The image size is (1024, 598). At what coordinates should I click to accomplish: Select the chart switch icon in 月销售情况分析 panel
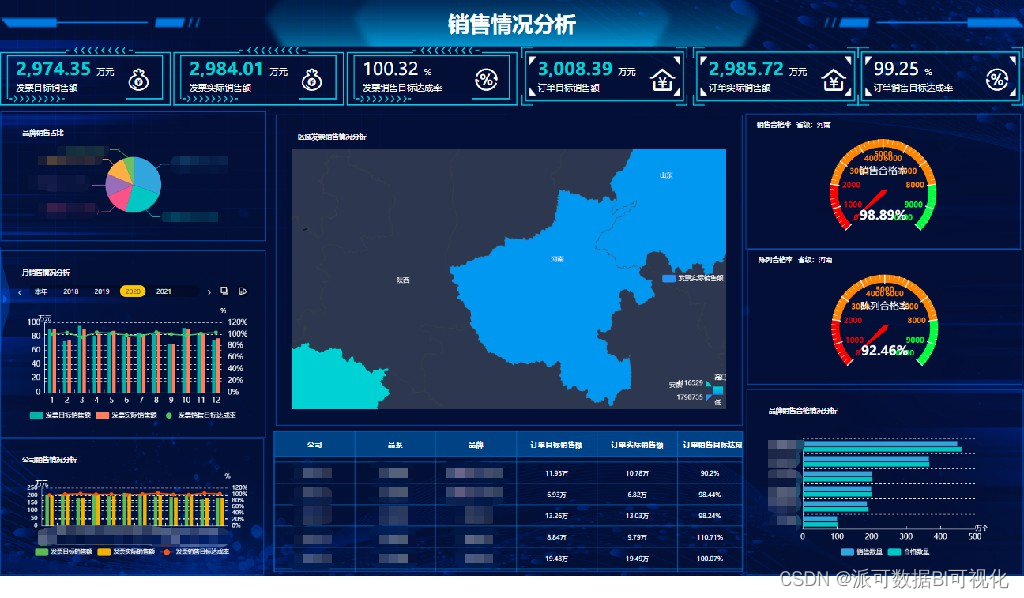point(243,292)
